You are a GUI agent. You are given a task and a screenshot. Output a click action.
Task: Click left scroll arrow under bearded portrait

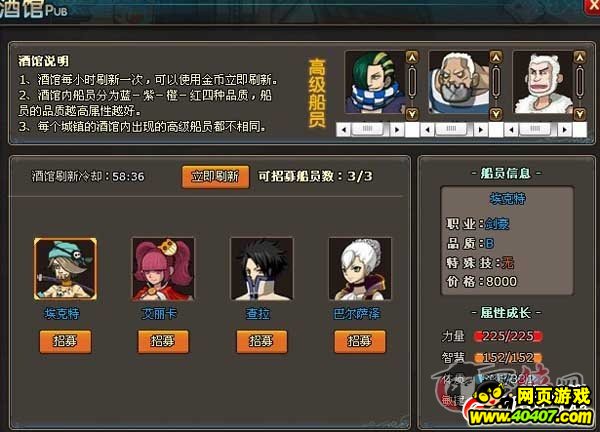(427, 130)
